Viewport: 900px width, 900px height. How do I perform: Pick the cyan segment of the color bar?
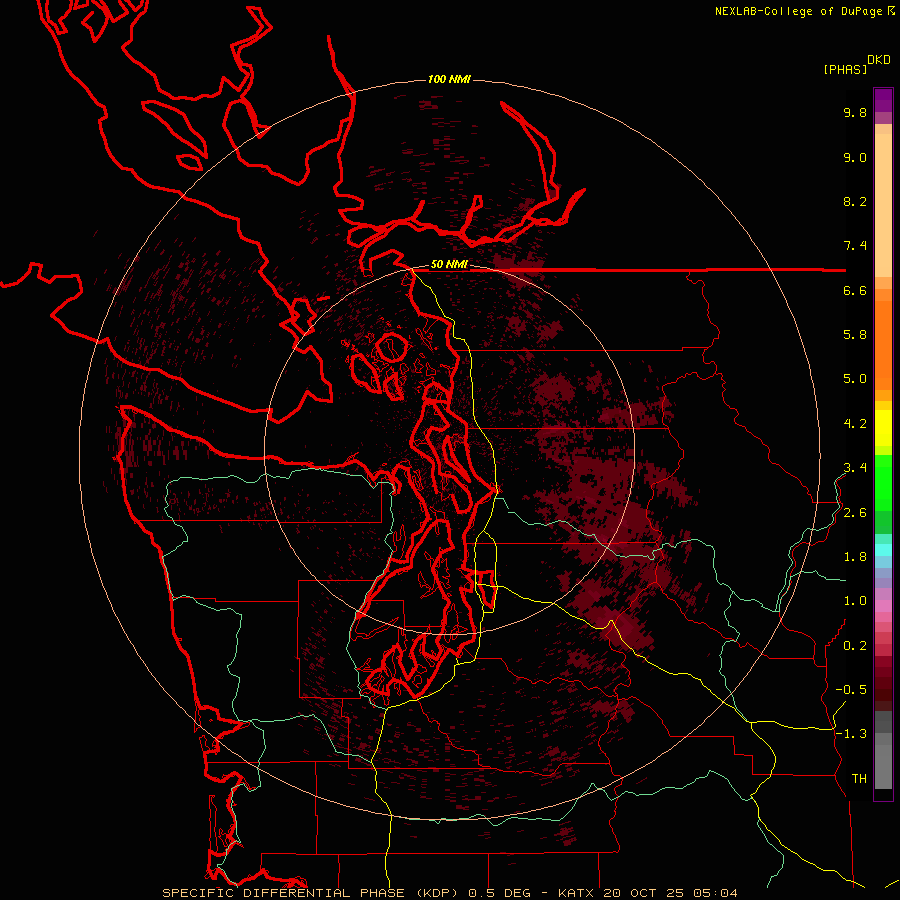click(883, 550)
